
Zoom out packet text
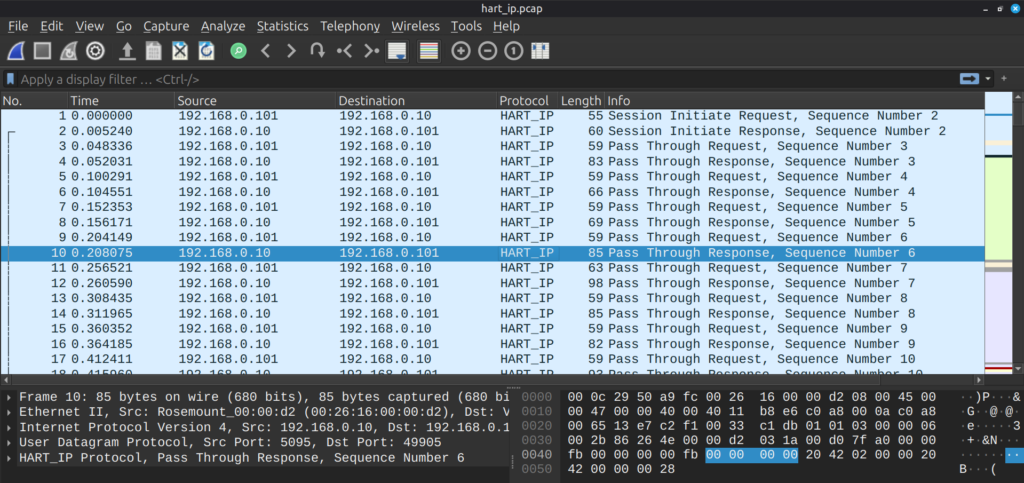pos(487,51)
